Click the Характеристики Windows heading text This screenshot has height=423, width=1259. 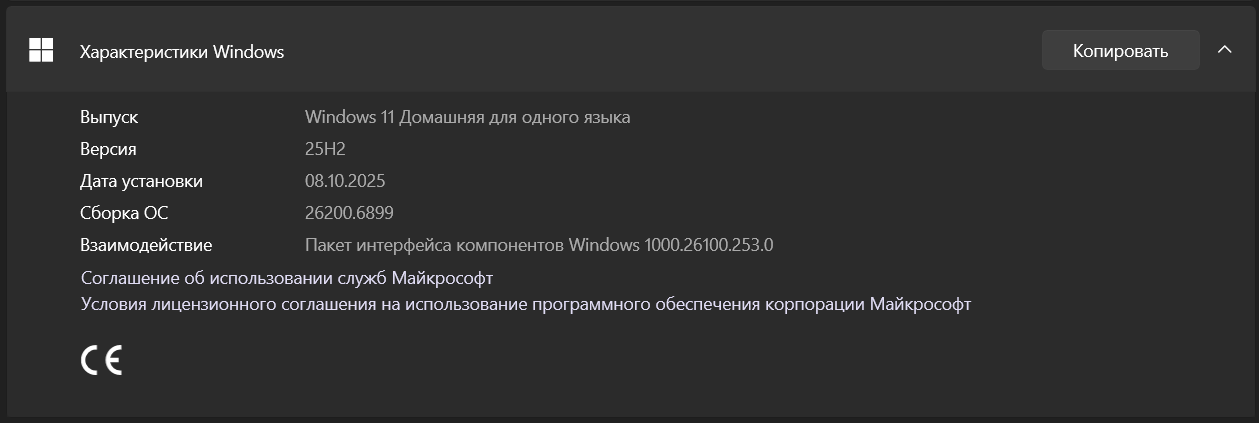pos(182,52)
